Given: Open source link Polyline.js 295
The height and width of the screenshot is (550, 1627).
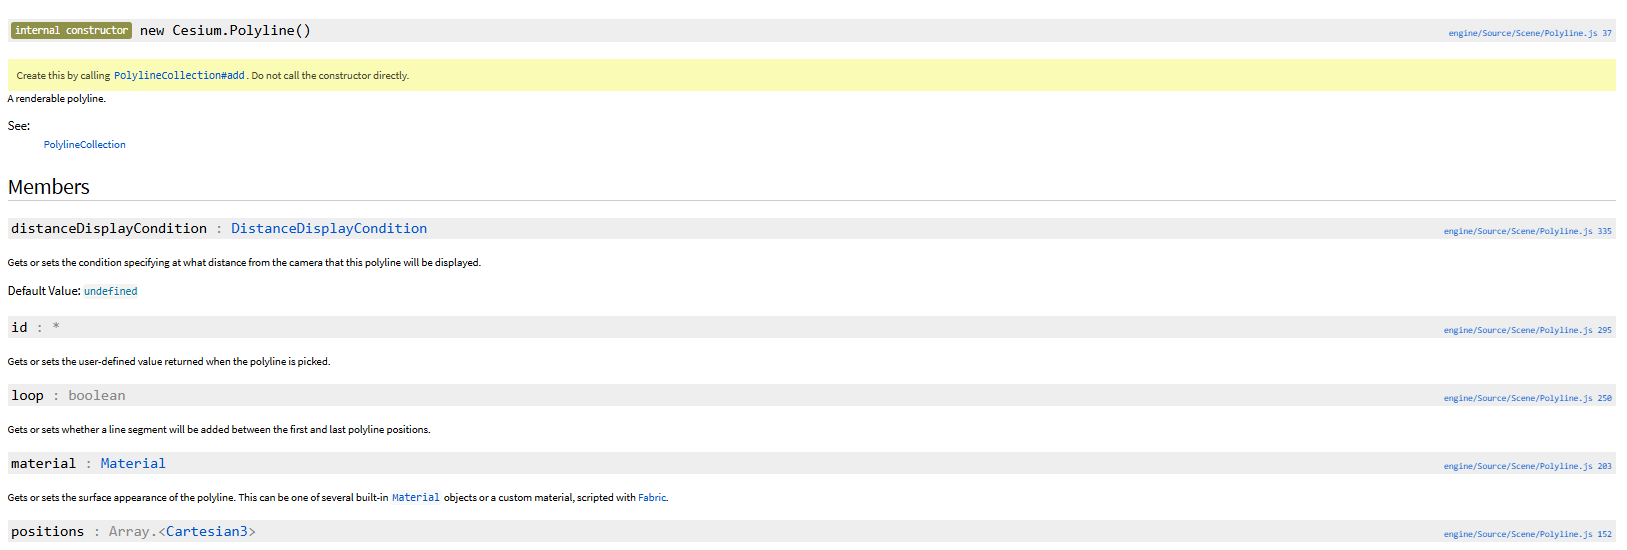Looking at the screenshot, I should point(1527,330).
